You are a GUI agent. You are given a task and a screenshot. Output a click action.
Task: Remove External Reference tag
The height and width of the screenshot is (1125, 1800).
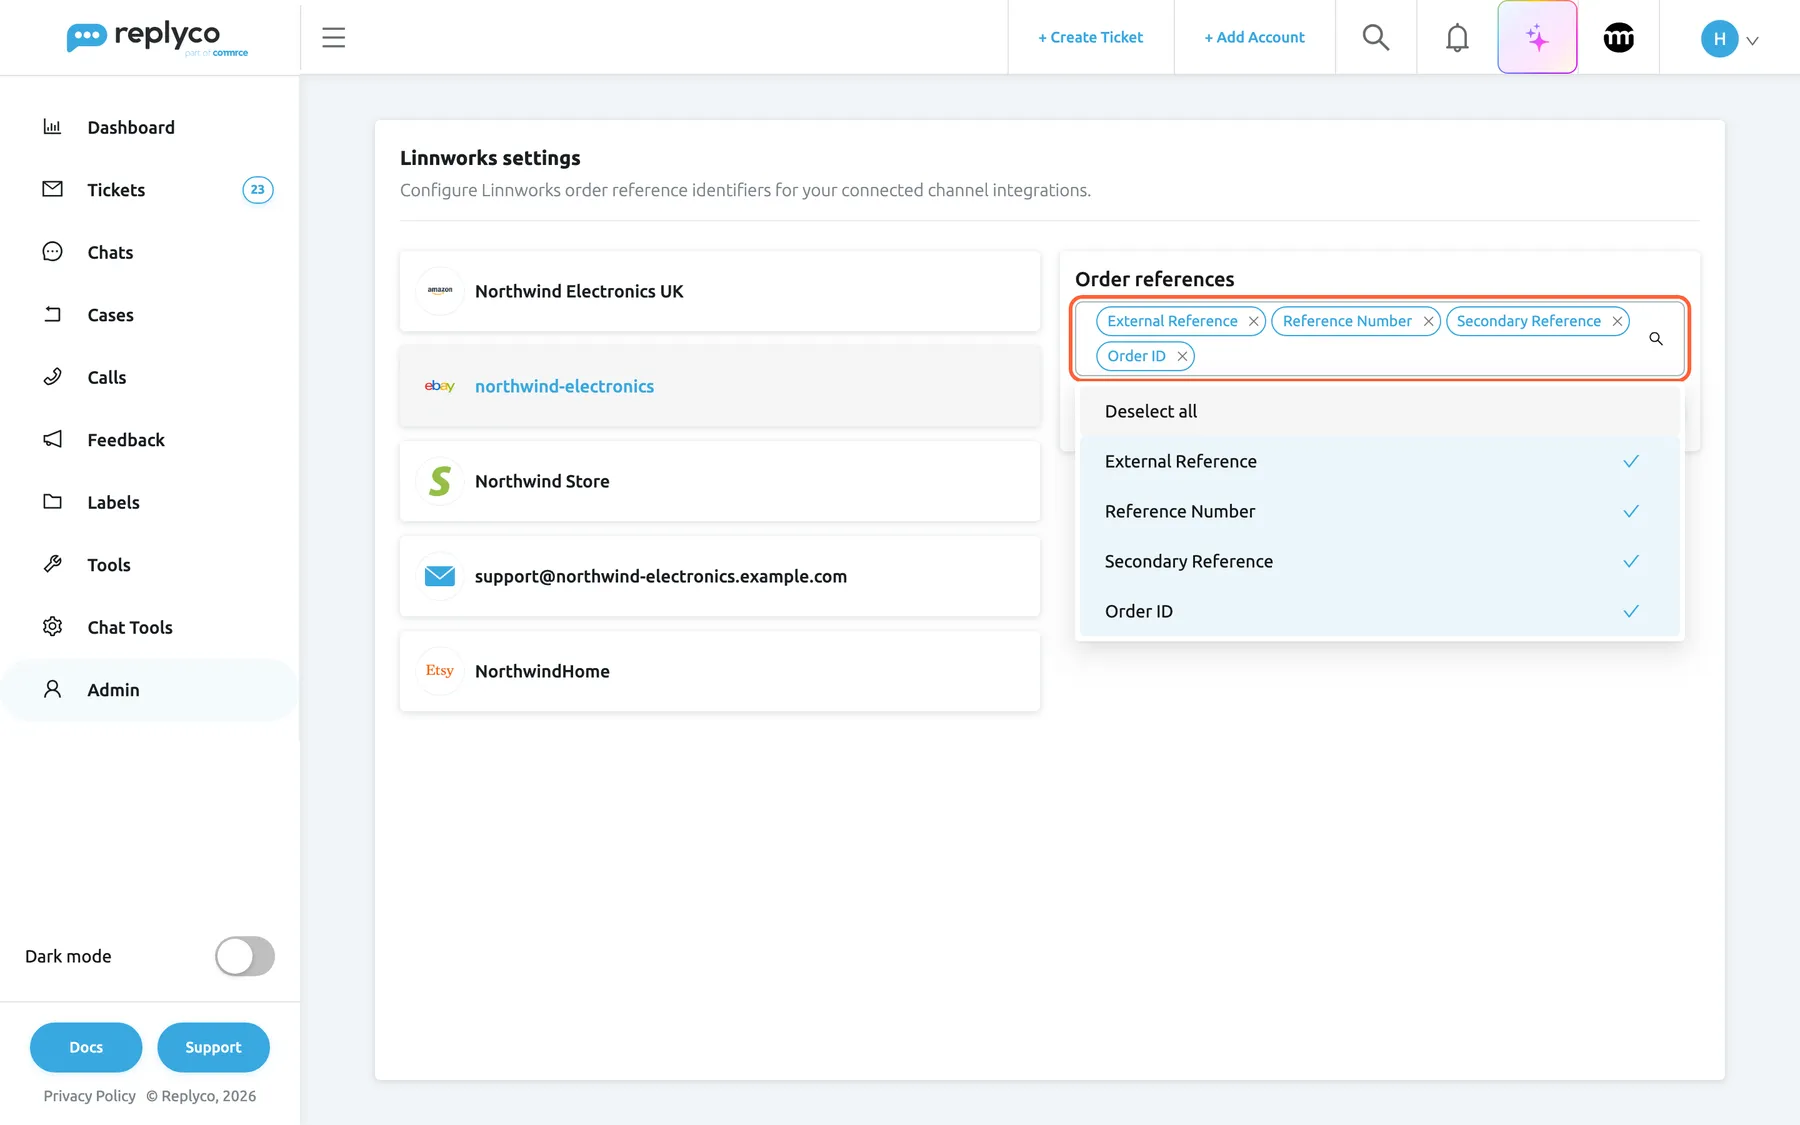[x=1253, y=321]
